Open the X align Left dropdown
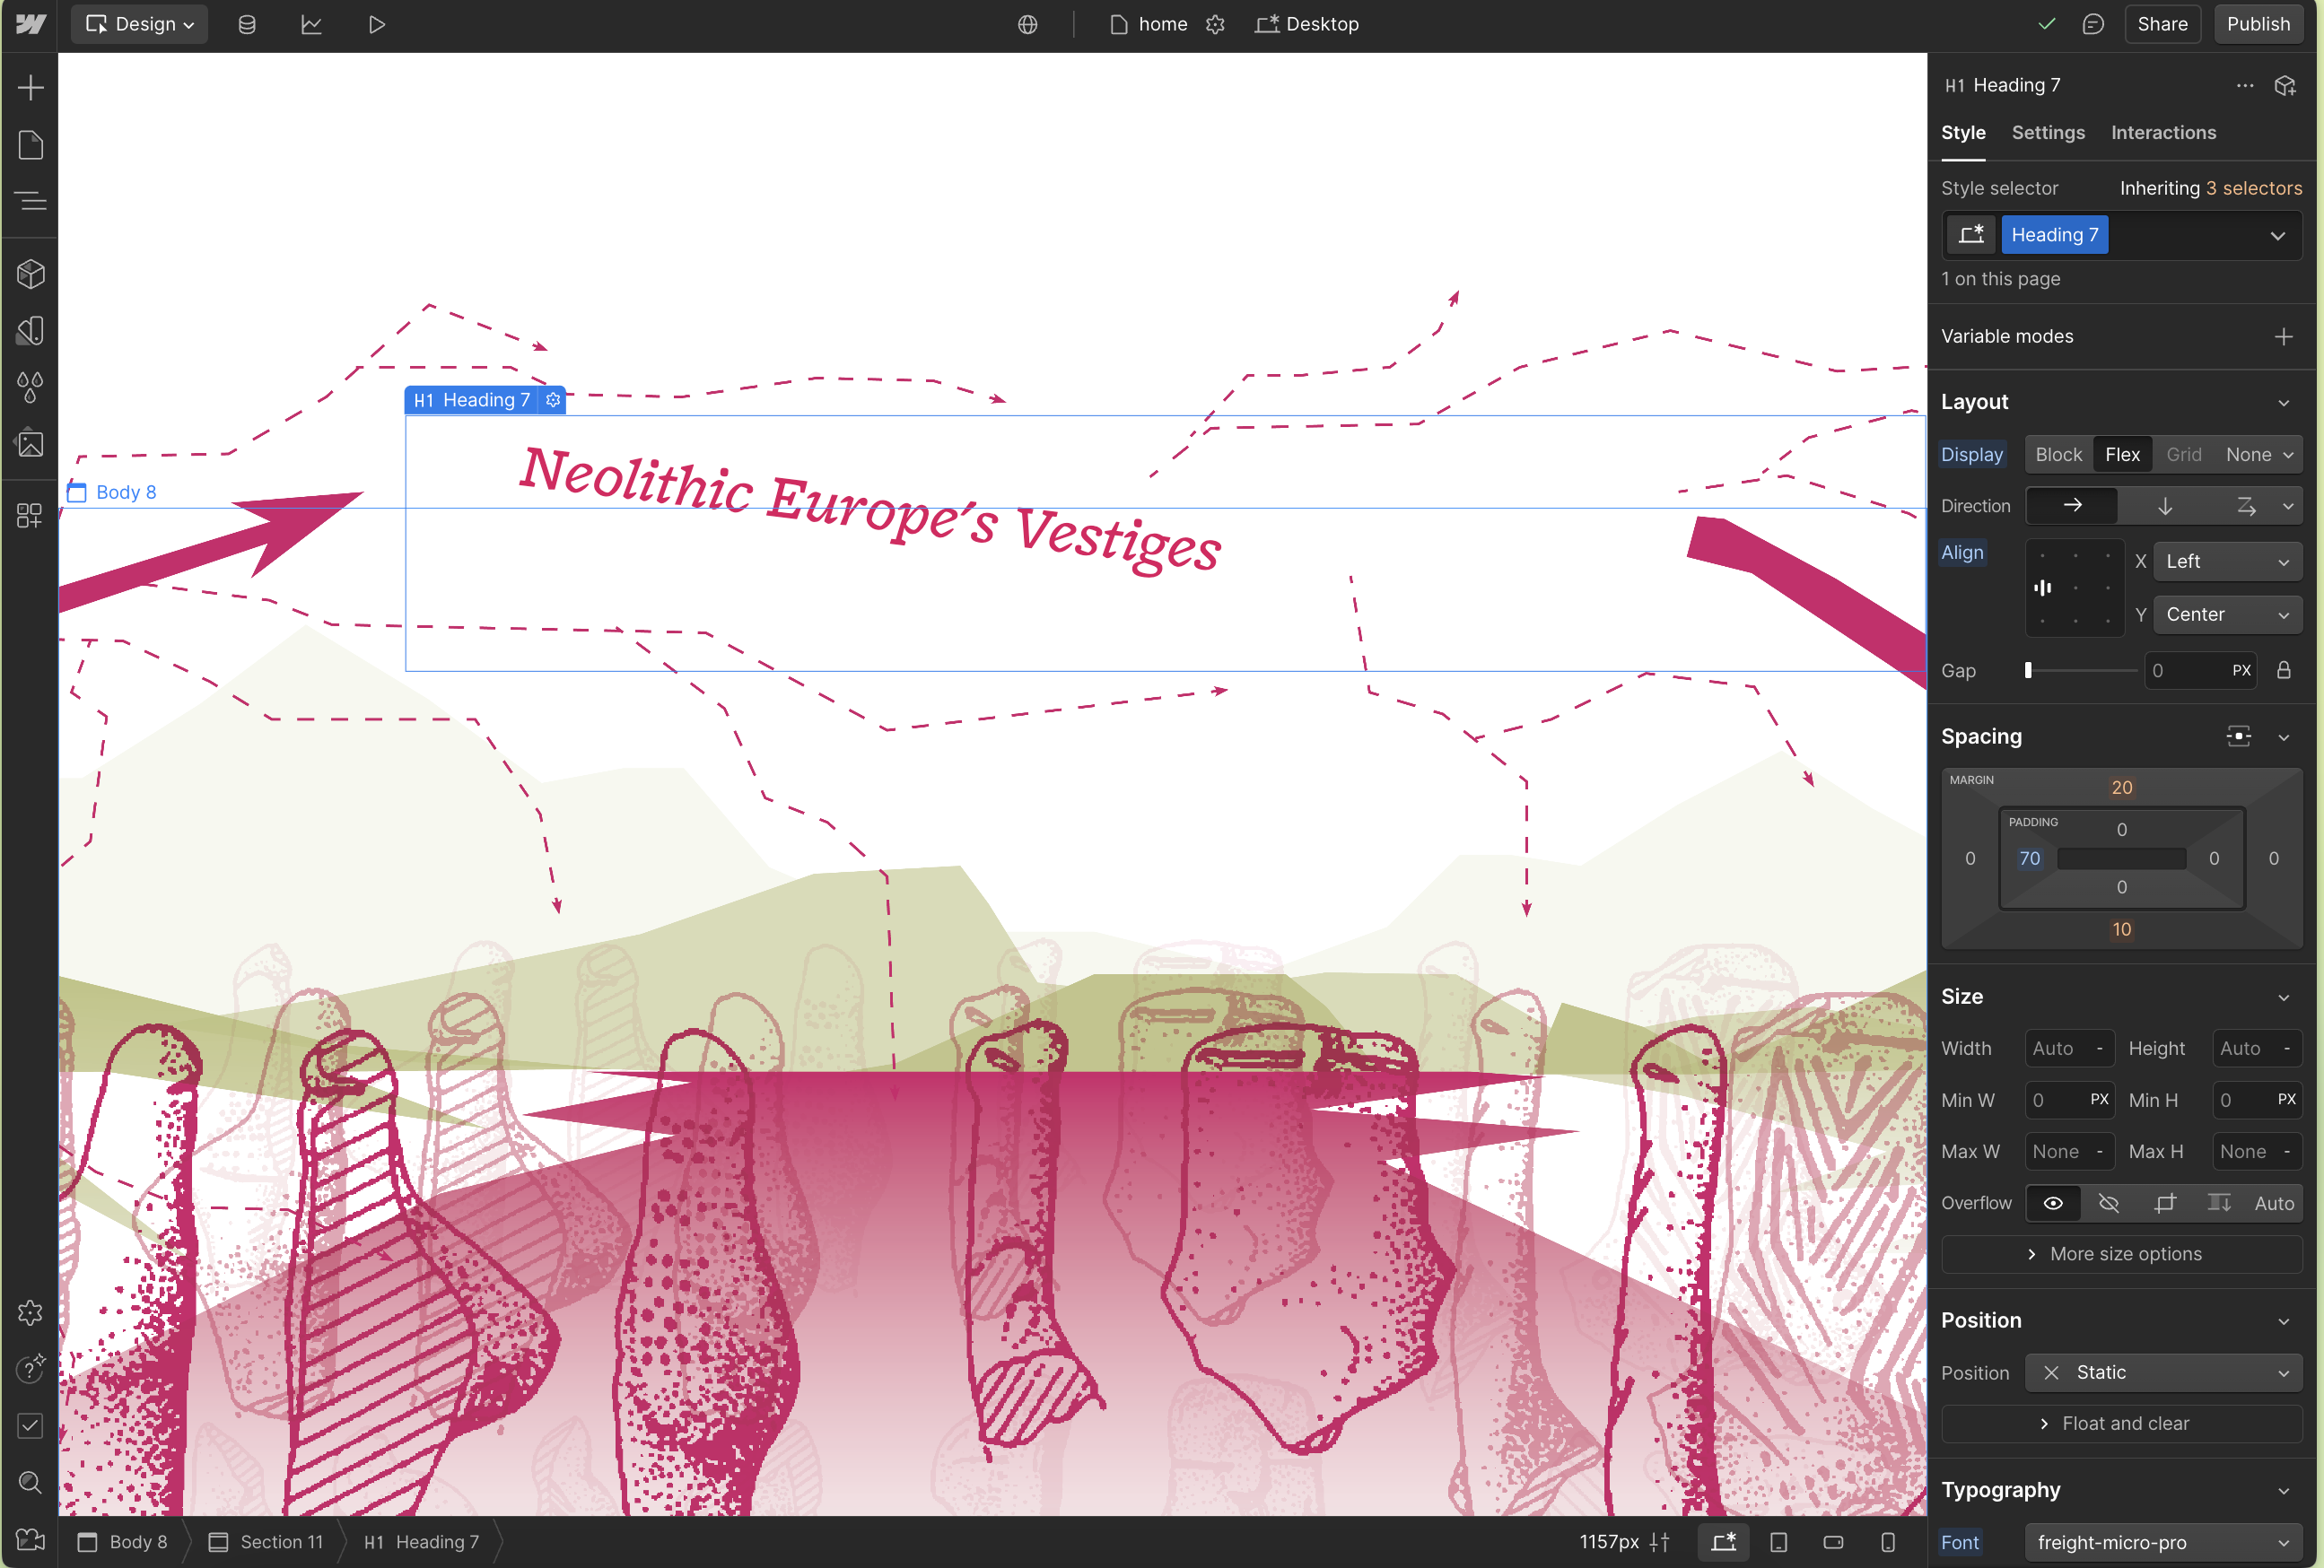Image resolution: width=2324 pixels, height=1568 pixels. click(2227, 562)
